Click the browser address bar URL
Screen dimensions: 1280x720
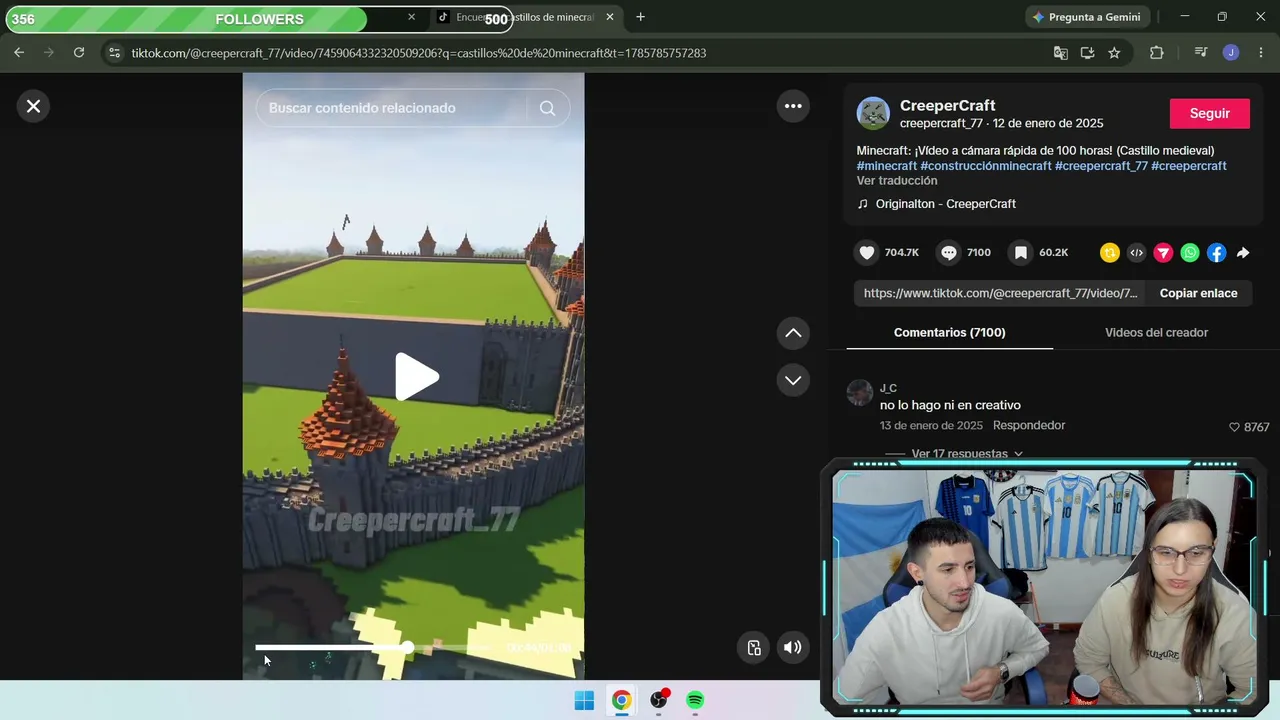click(419, 53)
